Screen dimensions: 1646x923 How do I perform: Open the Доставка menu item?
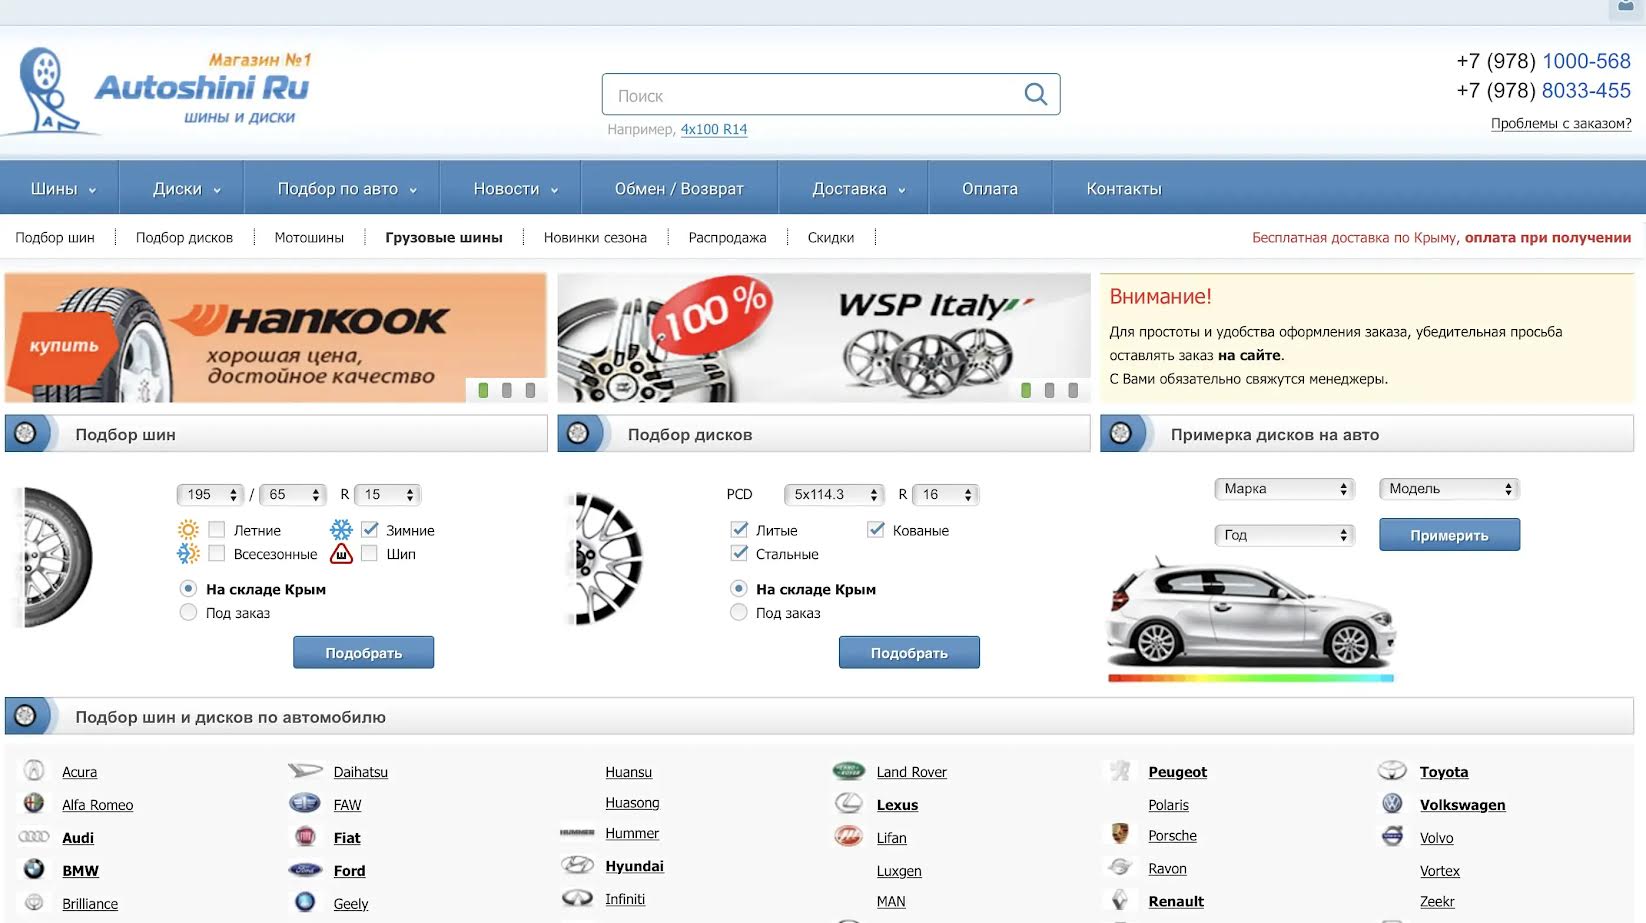click(x=857, y=189)
